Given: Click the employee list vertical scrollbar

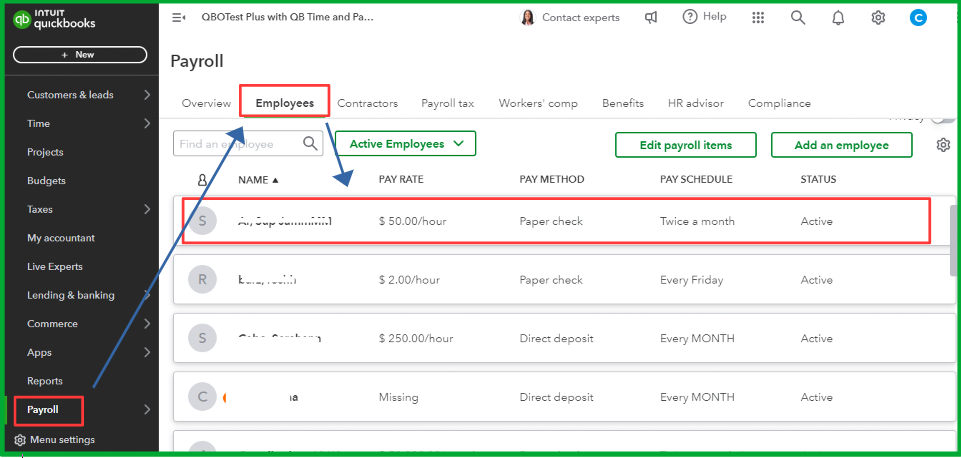Looking at the screenshot, I should point(954,240).
